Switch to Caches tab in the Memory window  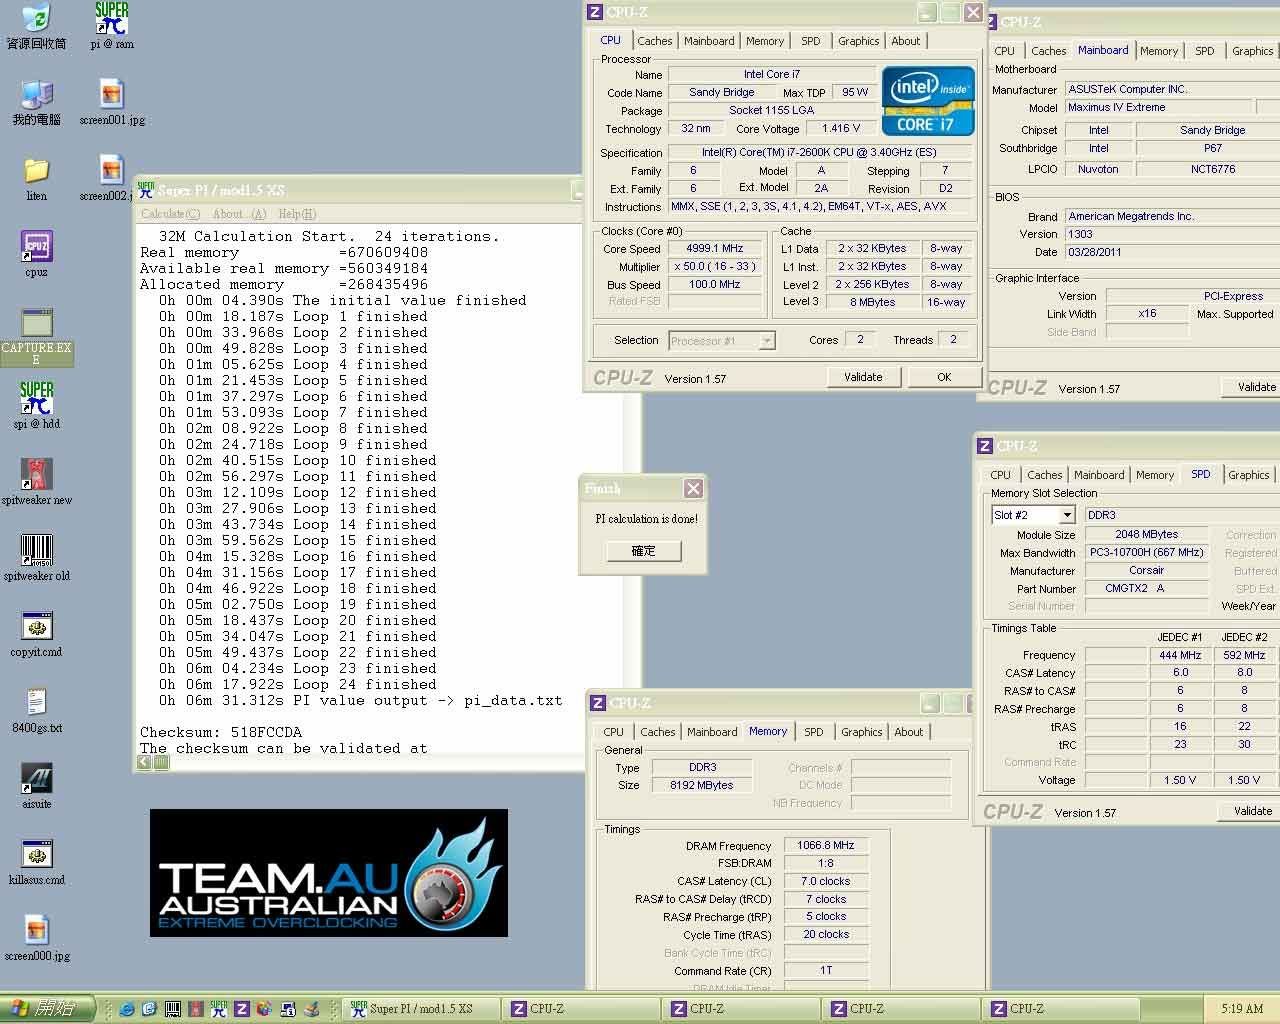[x=657, y=732]
